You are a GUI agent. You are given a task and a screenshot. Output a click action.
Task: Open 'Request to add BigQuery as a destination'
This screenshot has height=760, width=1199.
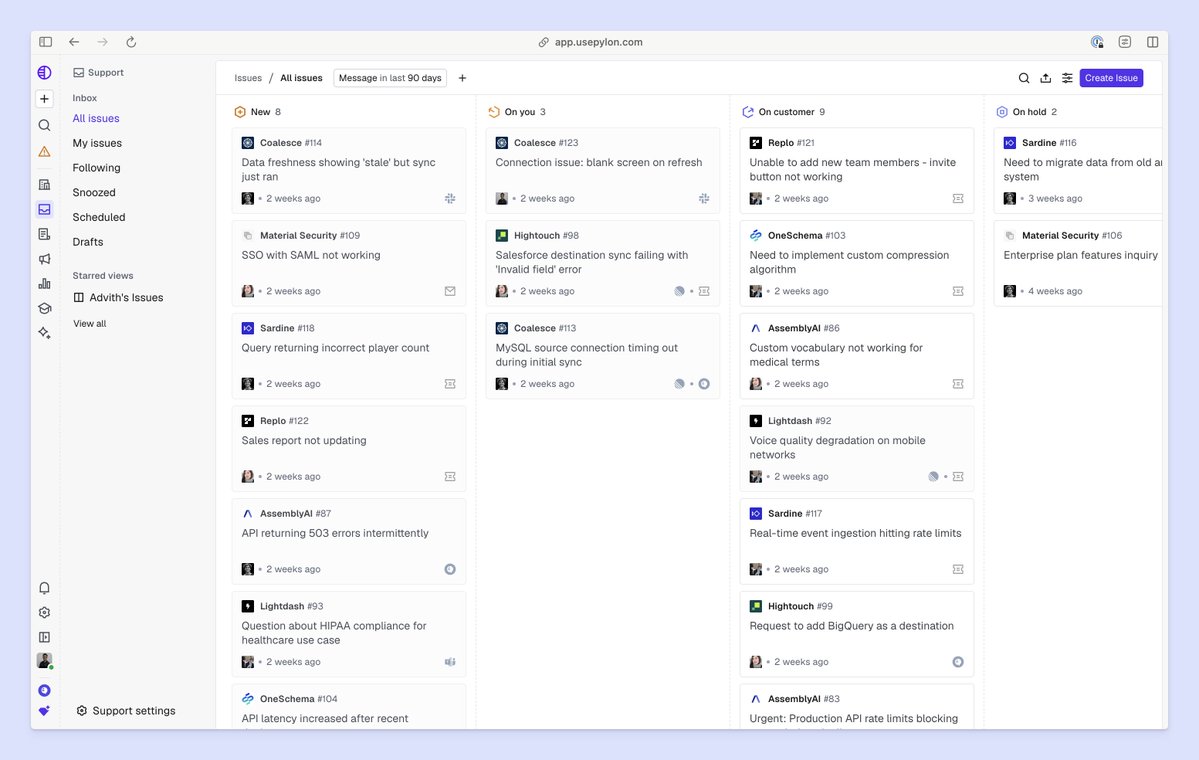pyautogui.click(x=856, y=634)
